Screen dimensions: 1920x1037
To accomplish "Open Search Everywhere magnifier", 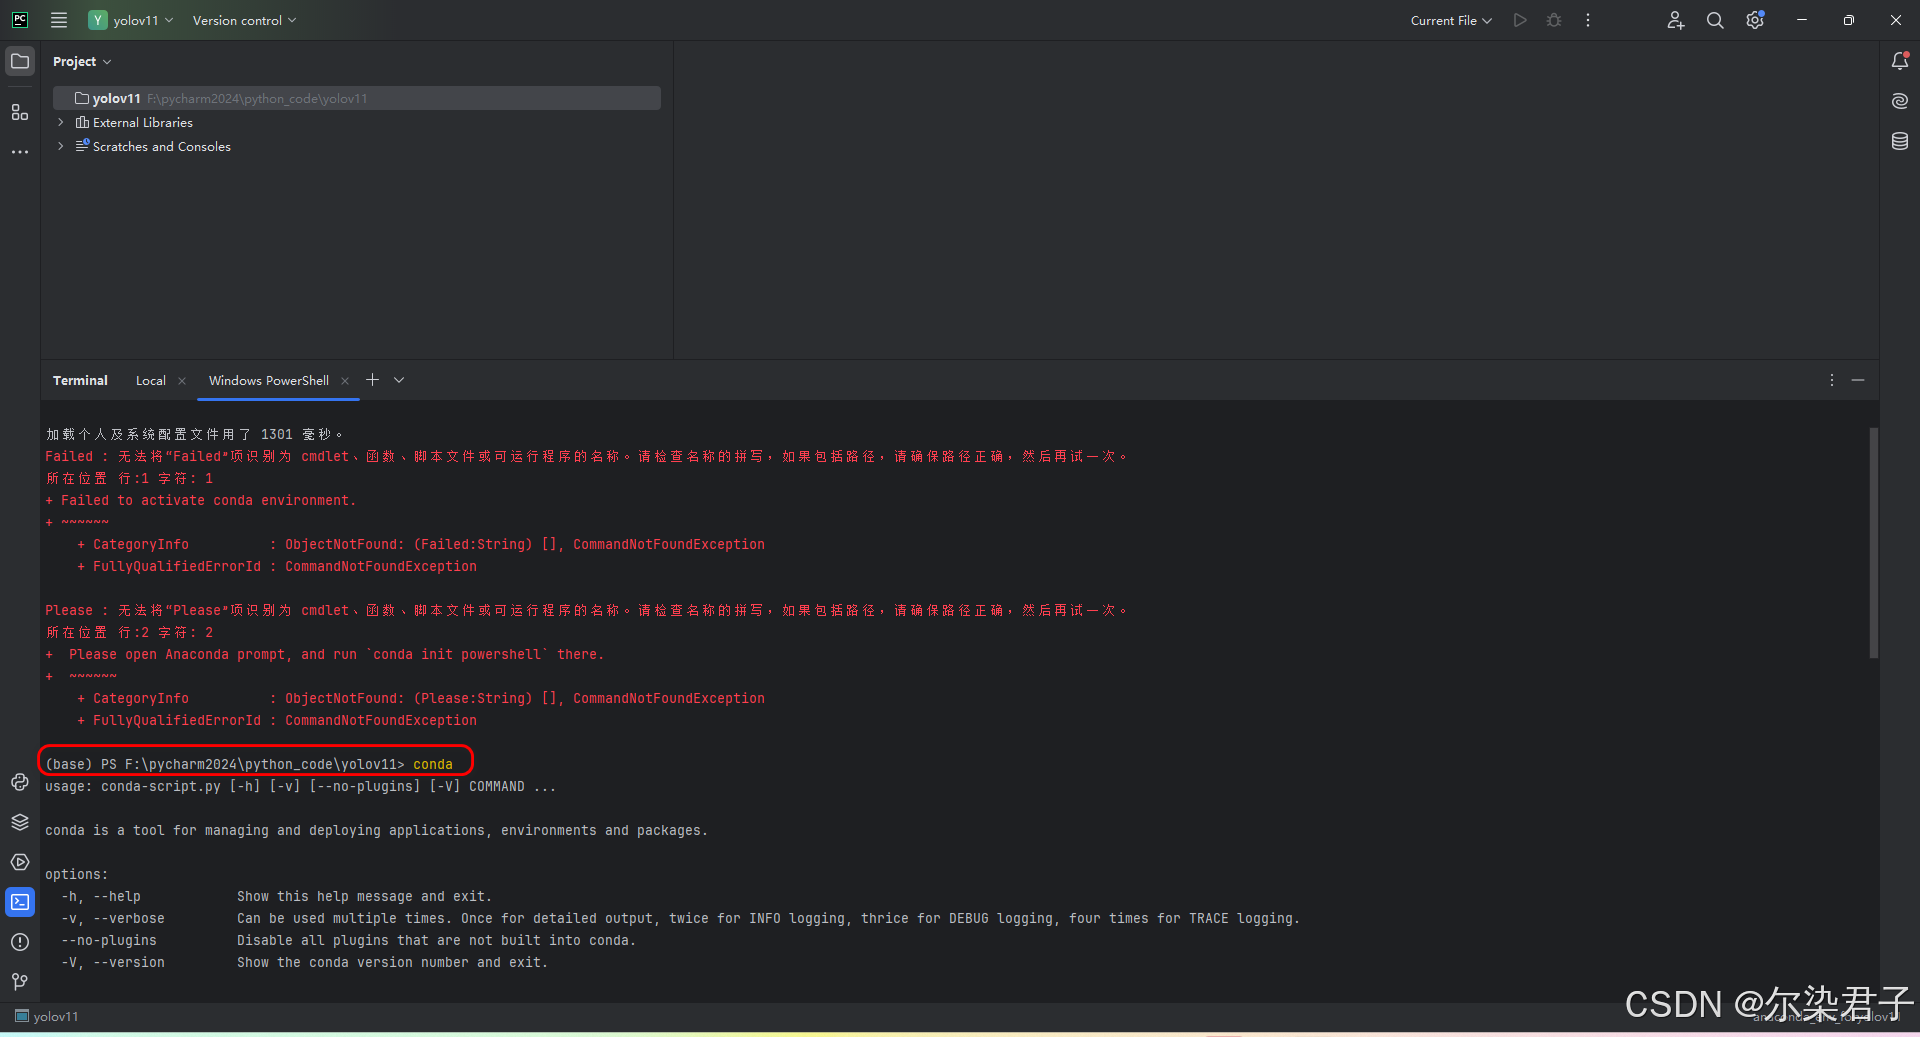I will point(1715,20).
